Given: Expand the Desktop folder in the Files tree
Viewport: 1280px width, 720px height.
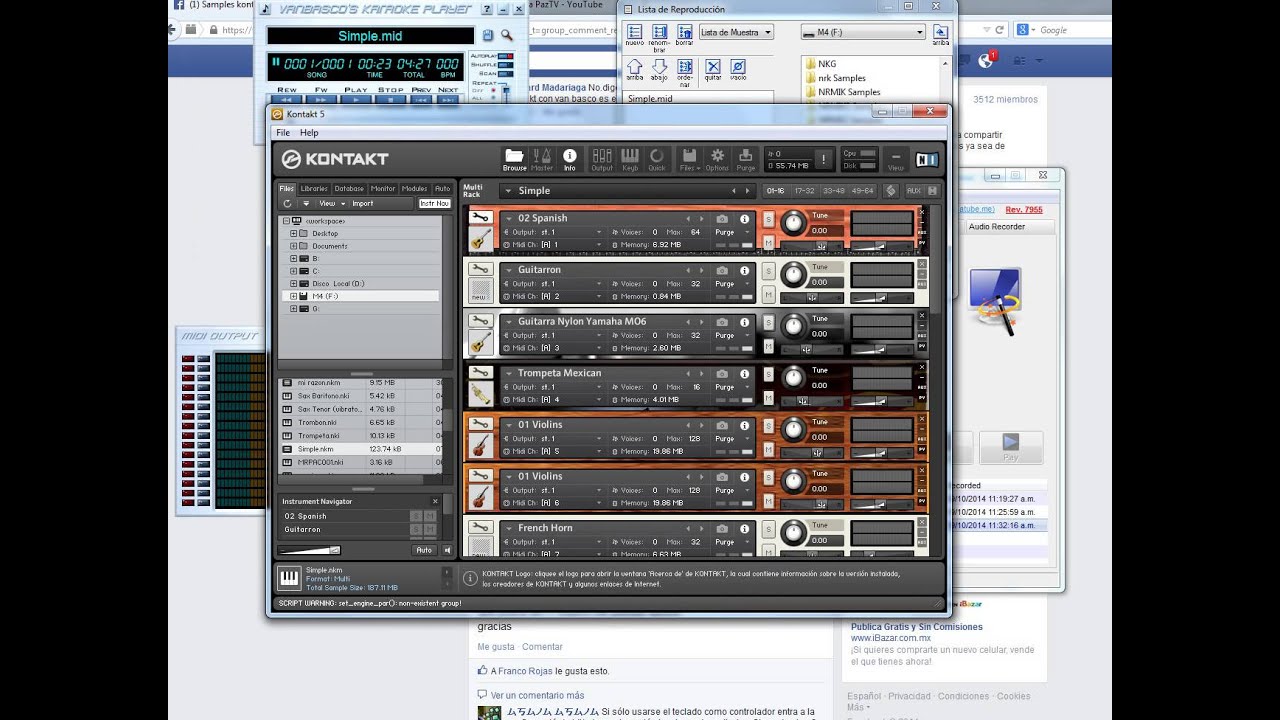Looking at the screenshot, I should [x=294, y=233].
